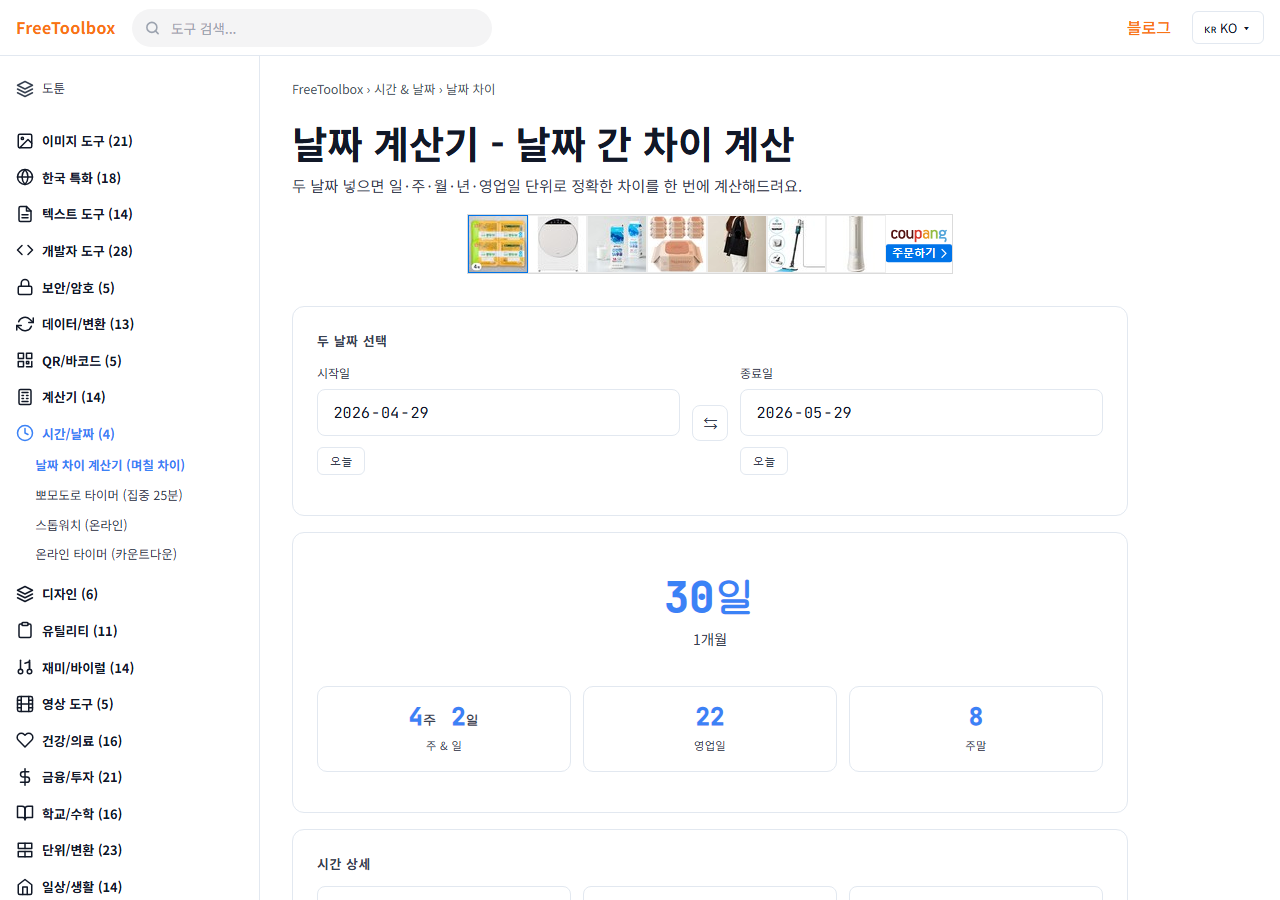Click the 영상 도구 film icon
This screenshot has width=1280, height=900.
coord(25,704)
